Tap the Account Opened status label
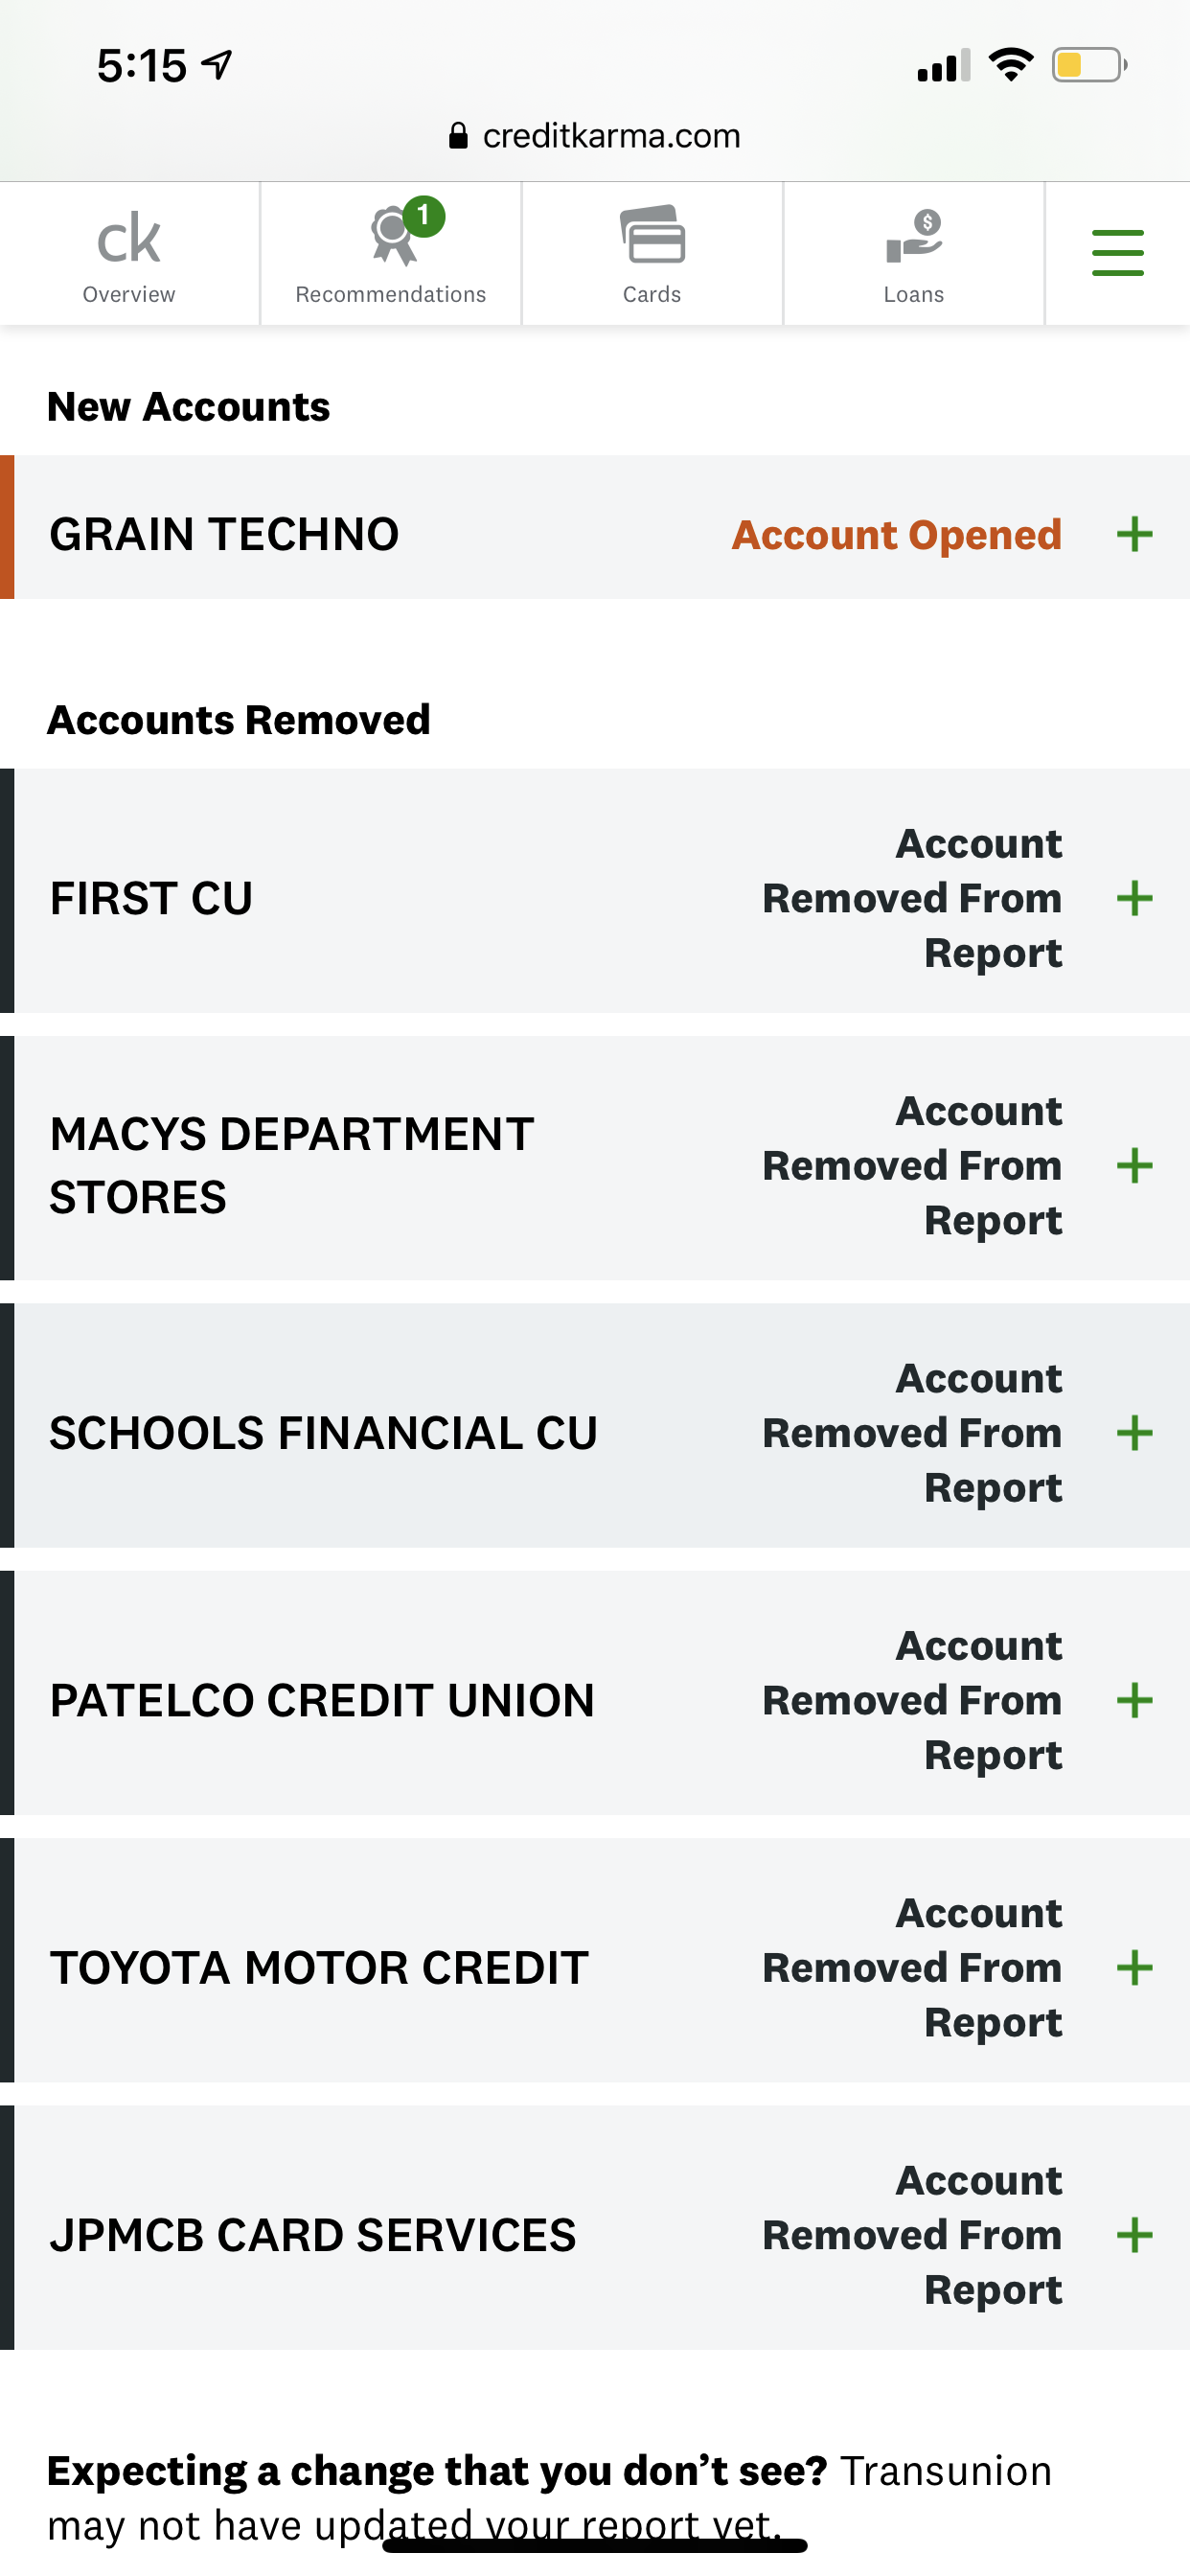The width and height of the screenshot is (1190, 2576). click(896, 535)
